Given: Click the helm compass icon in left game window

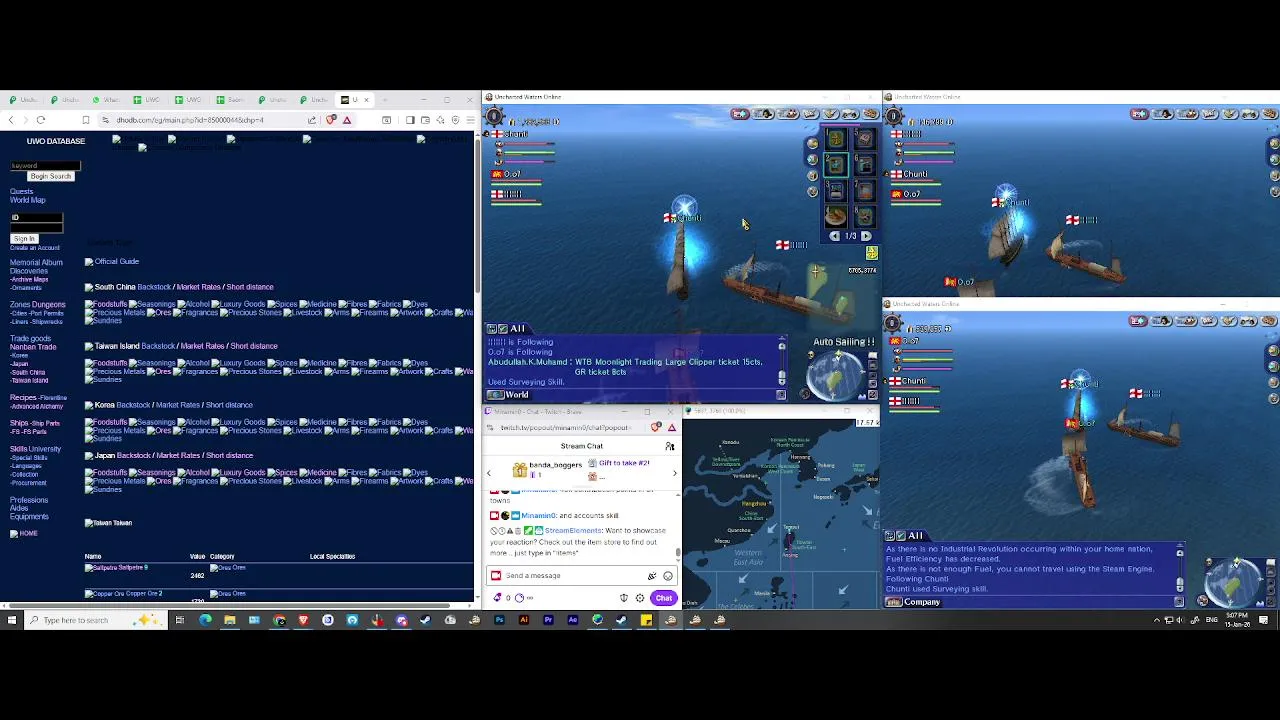Looking at the screenshot, I should (x=494, y=118).
